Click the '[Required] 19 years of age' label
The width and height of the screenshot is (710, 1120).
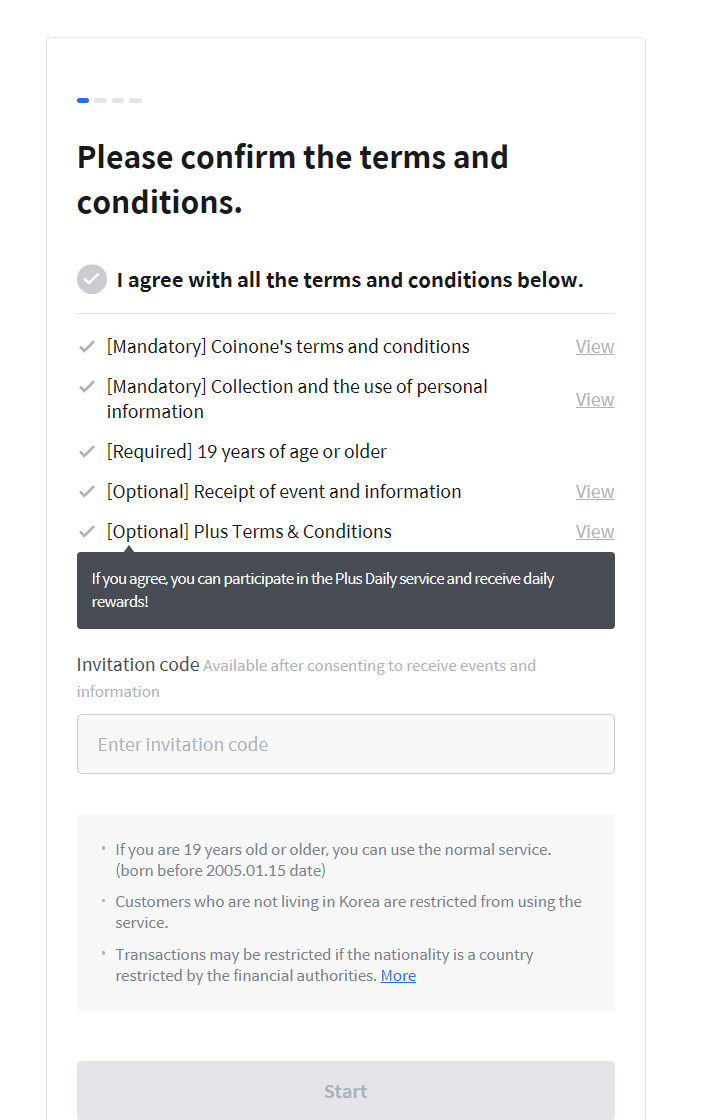coord(247,452)
